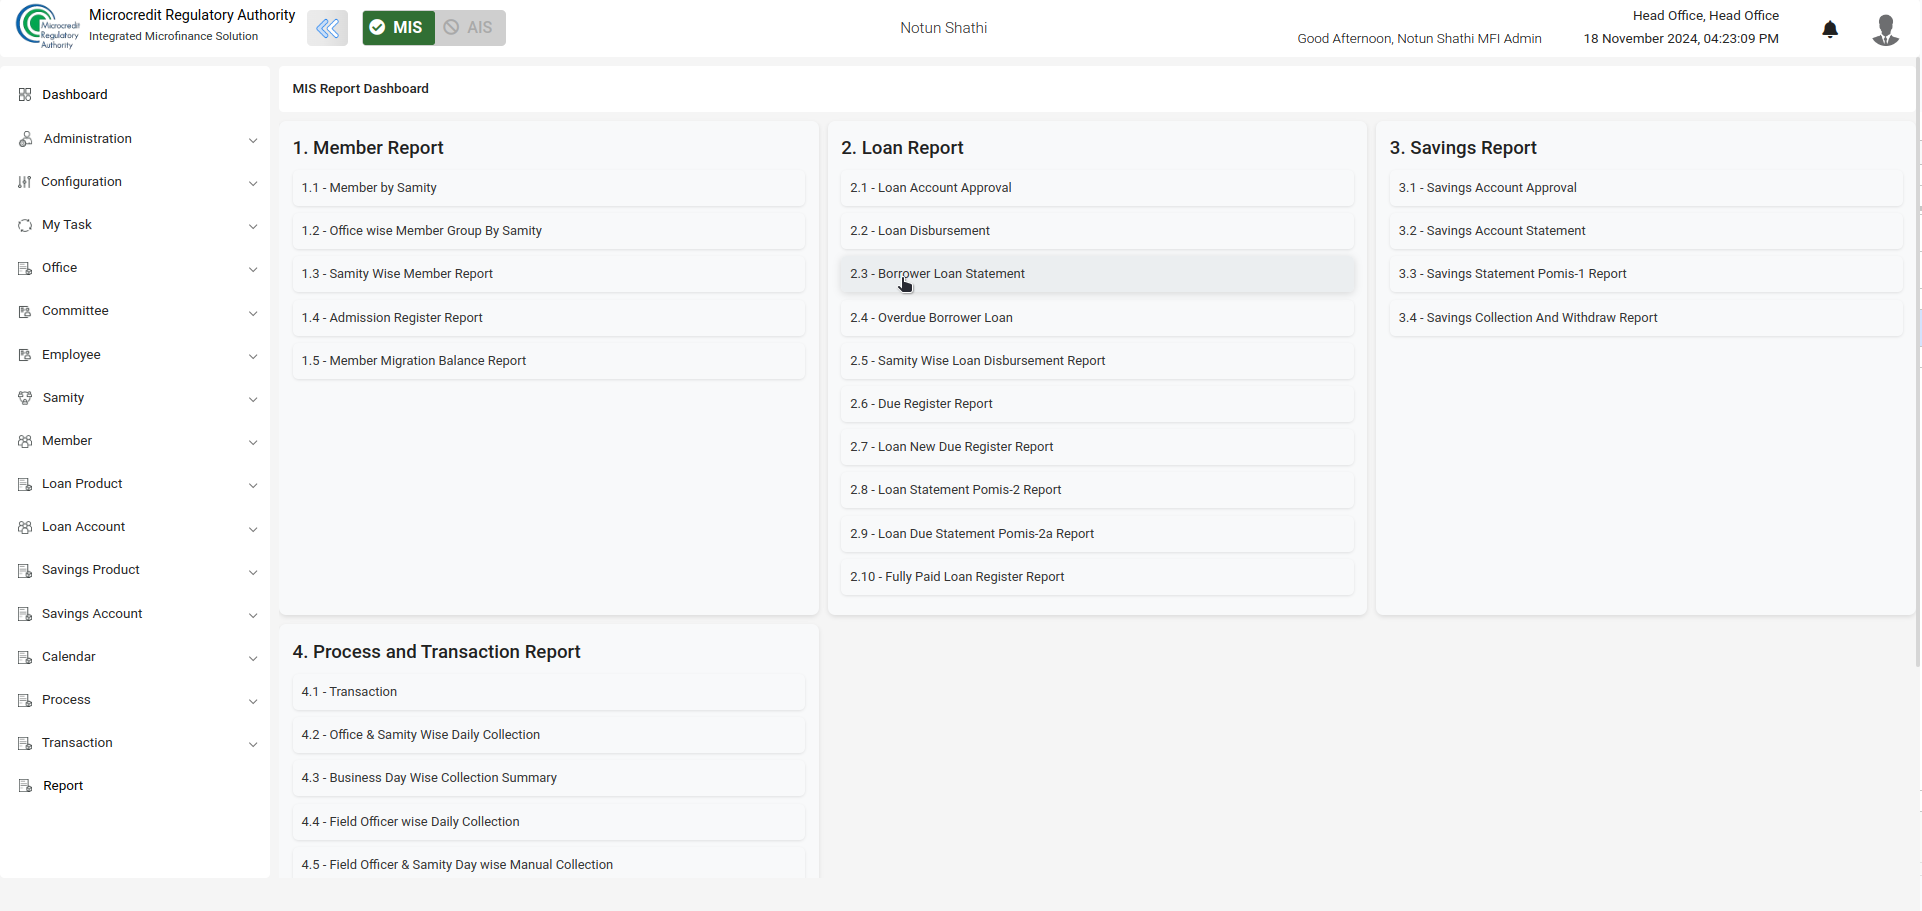
Task: Click the Member sidebar icon
Action: (x=25, y=441)
